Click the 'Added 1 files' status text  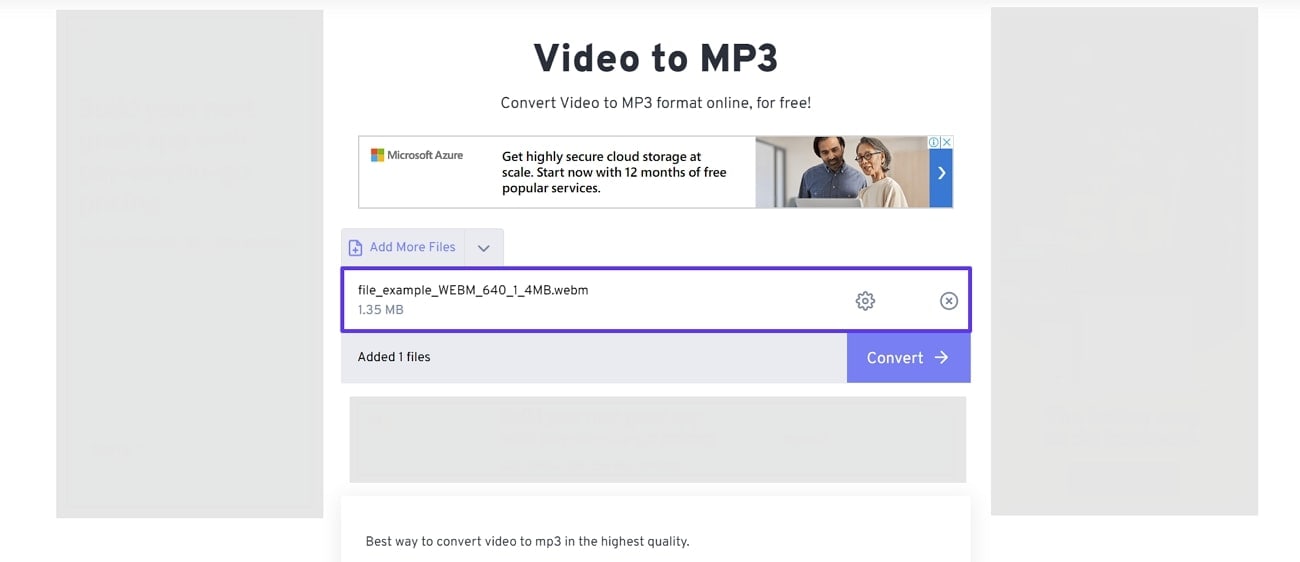tap(394, 357)
